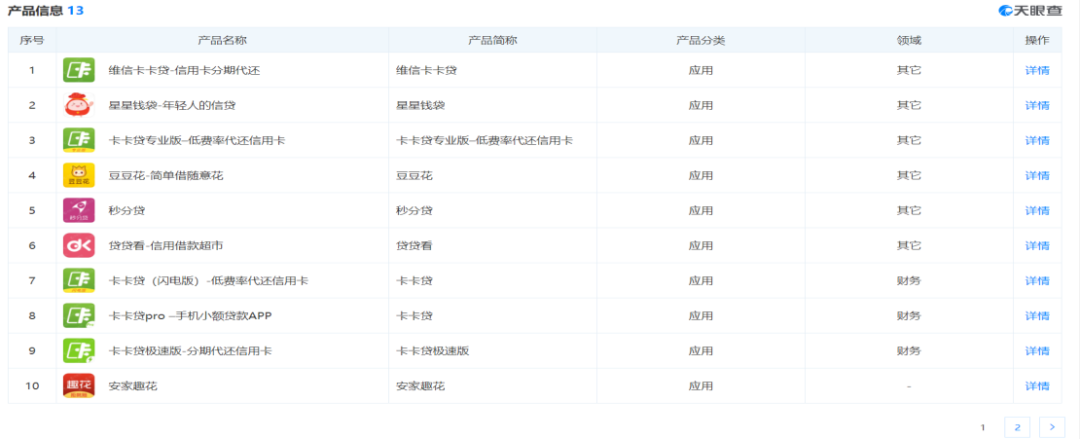This screenshot has height=439, width=1080.
Task: Open 详情 for 贷贷看 row
Action: pos(1037,246)
